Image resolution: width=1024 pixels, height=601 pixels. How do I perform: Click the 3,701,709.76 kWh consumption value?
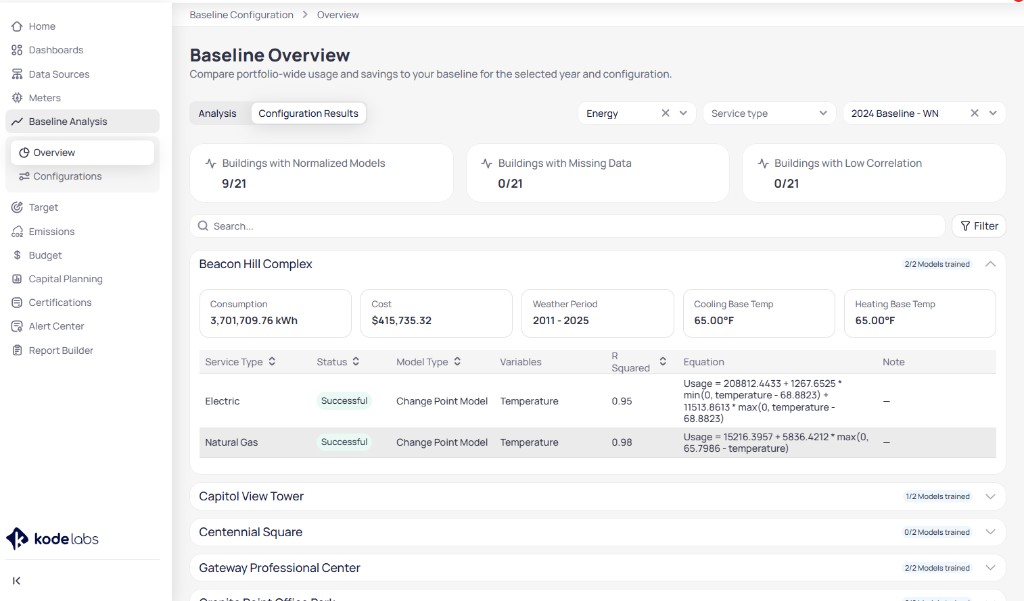tap(253, 321)
